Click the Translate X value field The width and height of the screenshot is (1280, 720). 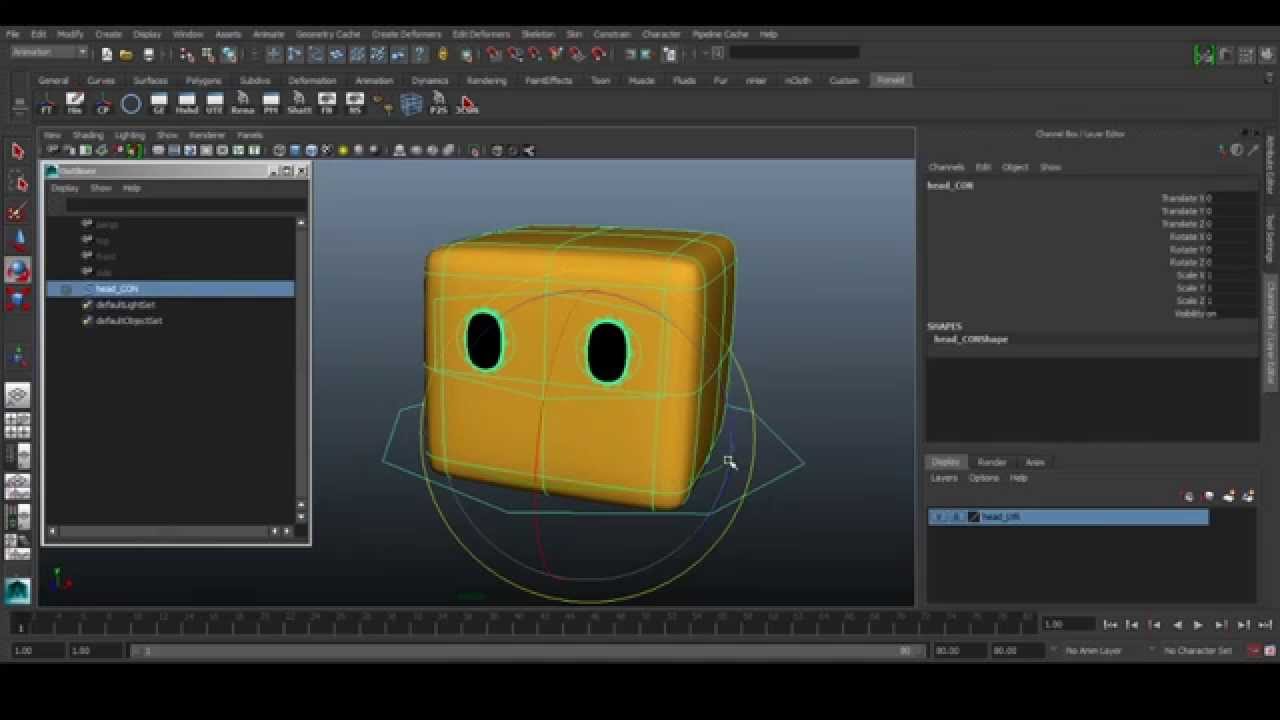click(x=1232, y=199)
